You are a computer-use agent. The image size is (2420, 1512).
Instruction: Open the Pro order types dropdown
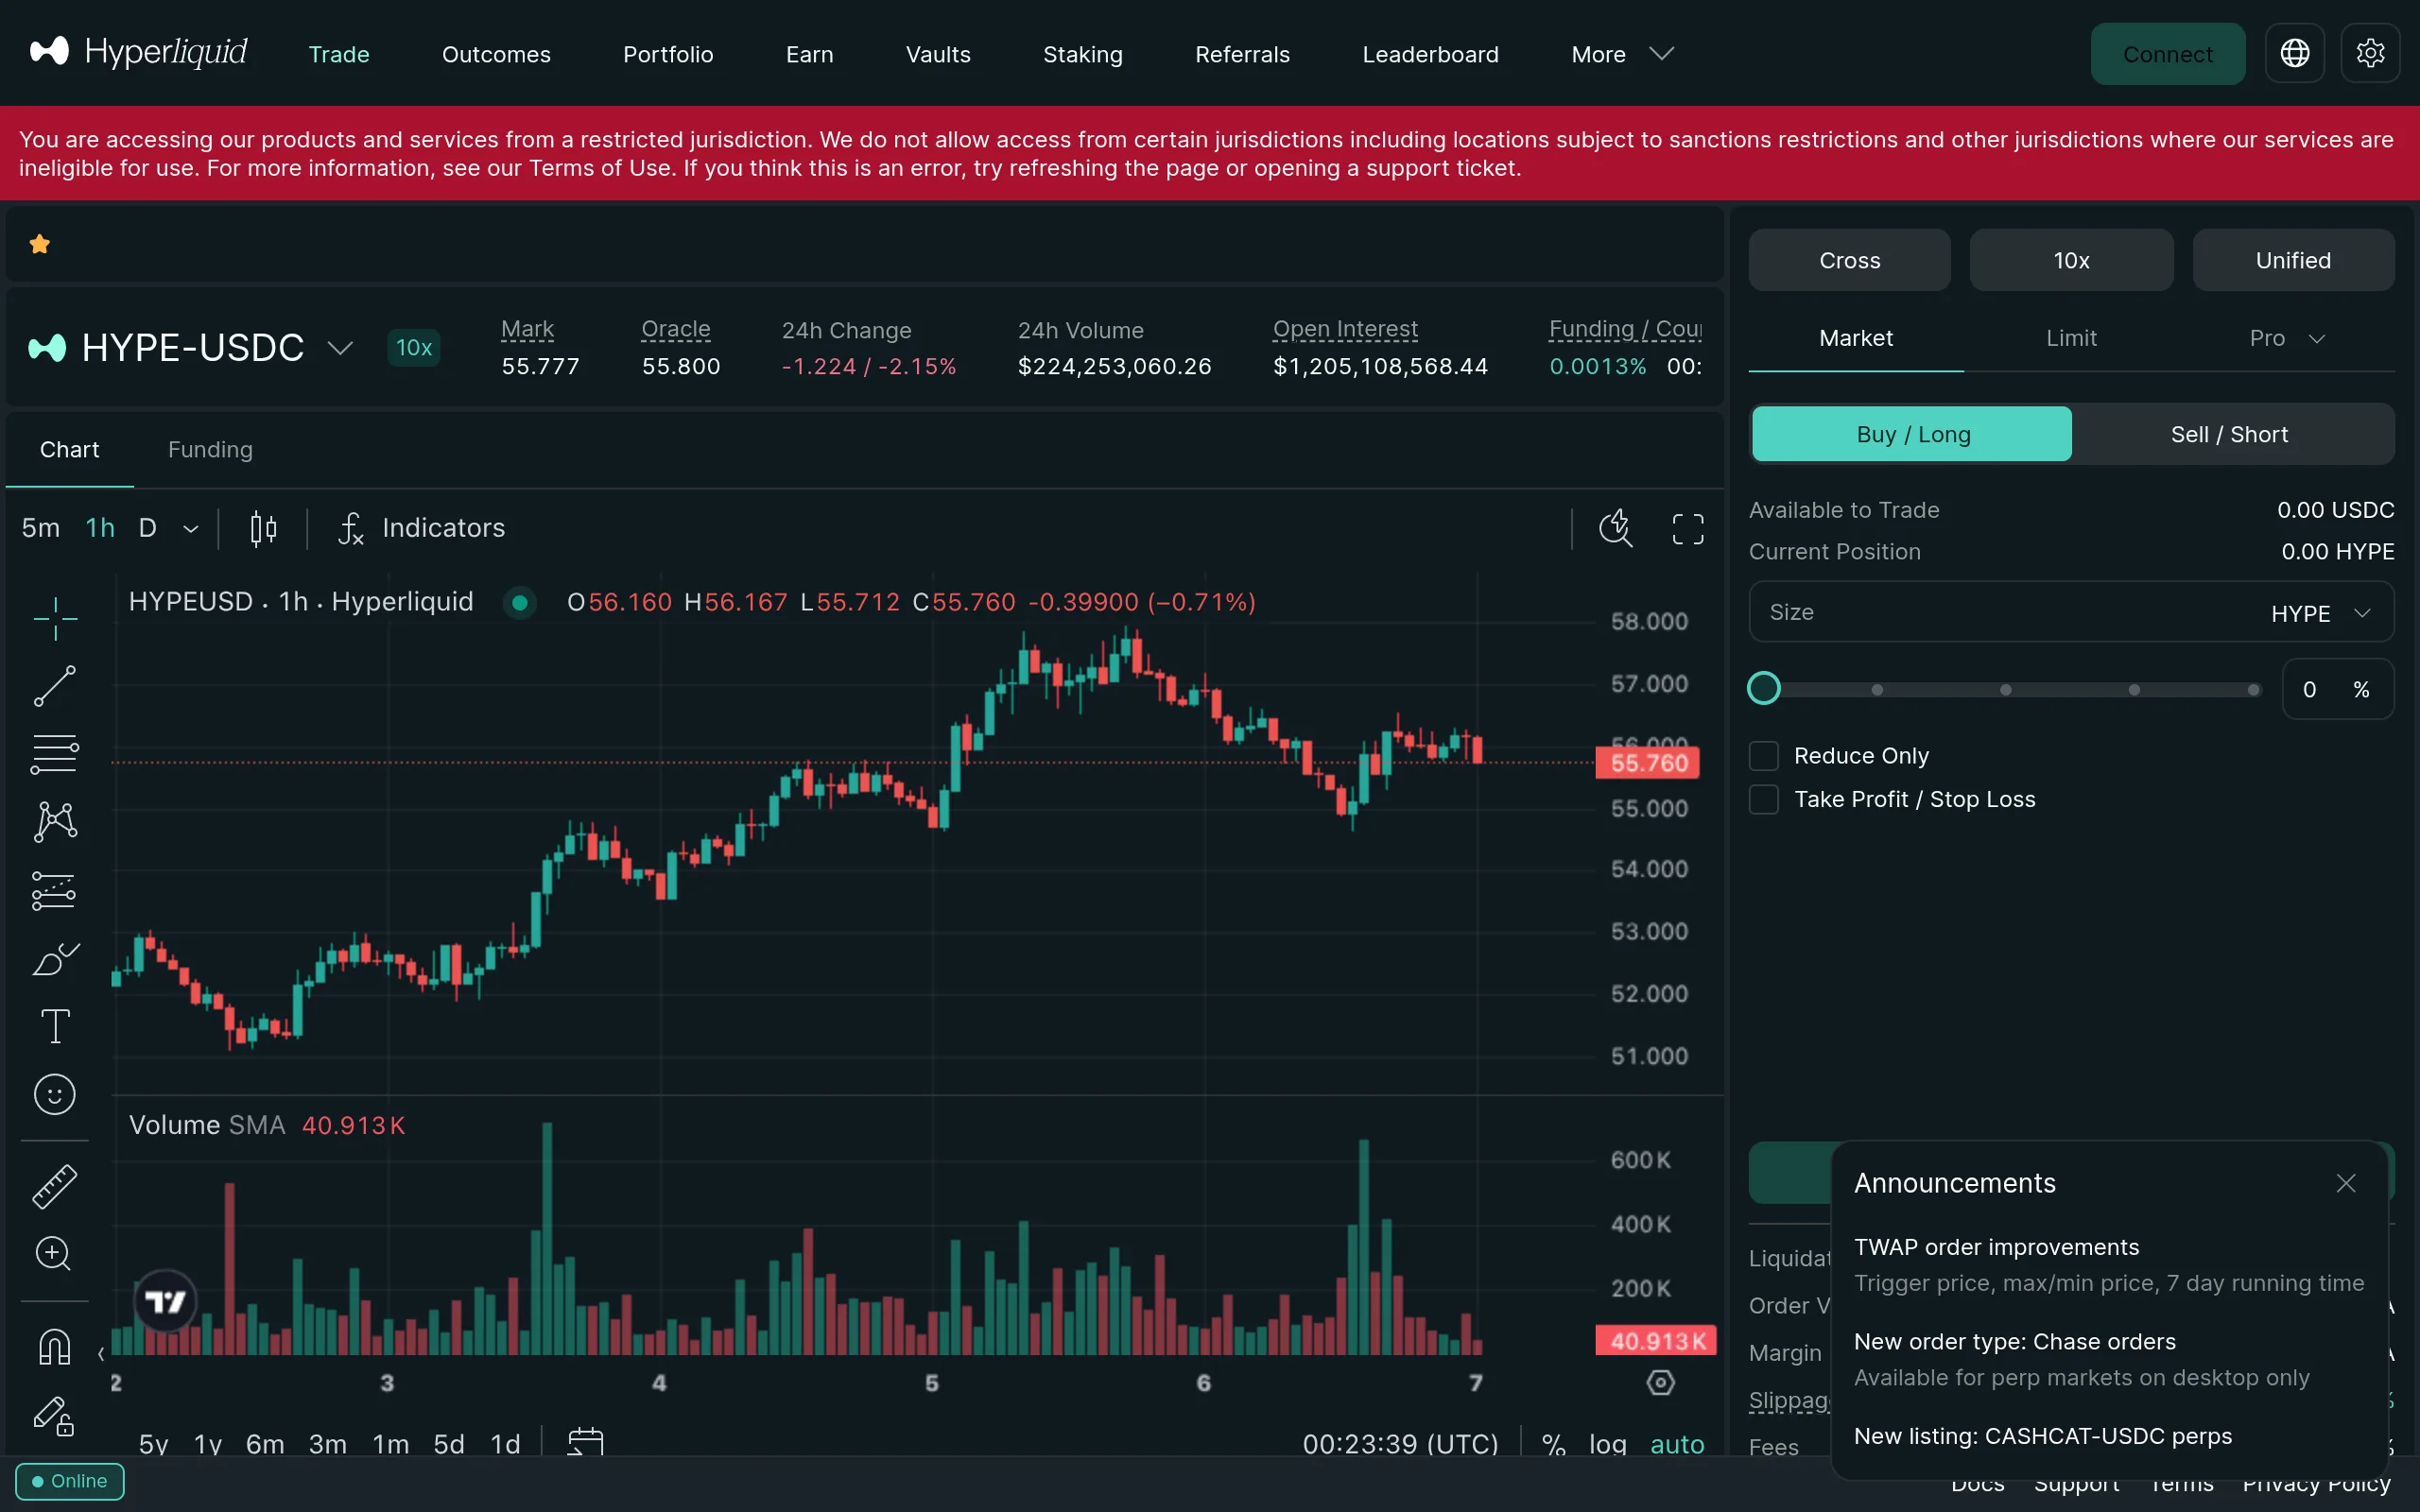tap(2286, 338)
